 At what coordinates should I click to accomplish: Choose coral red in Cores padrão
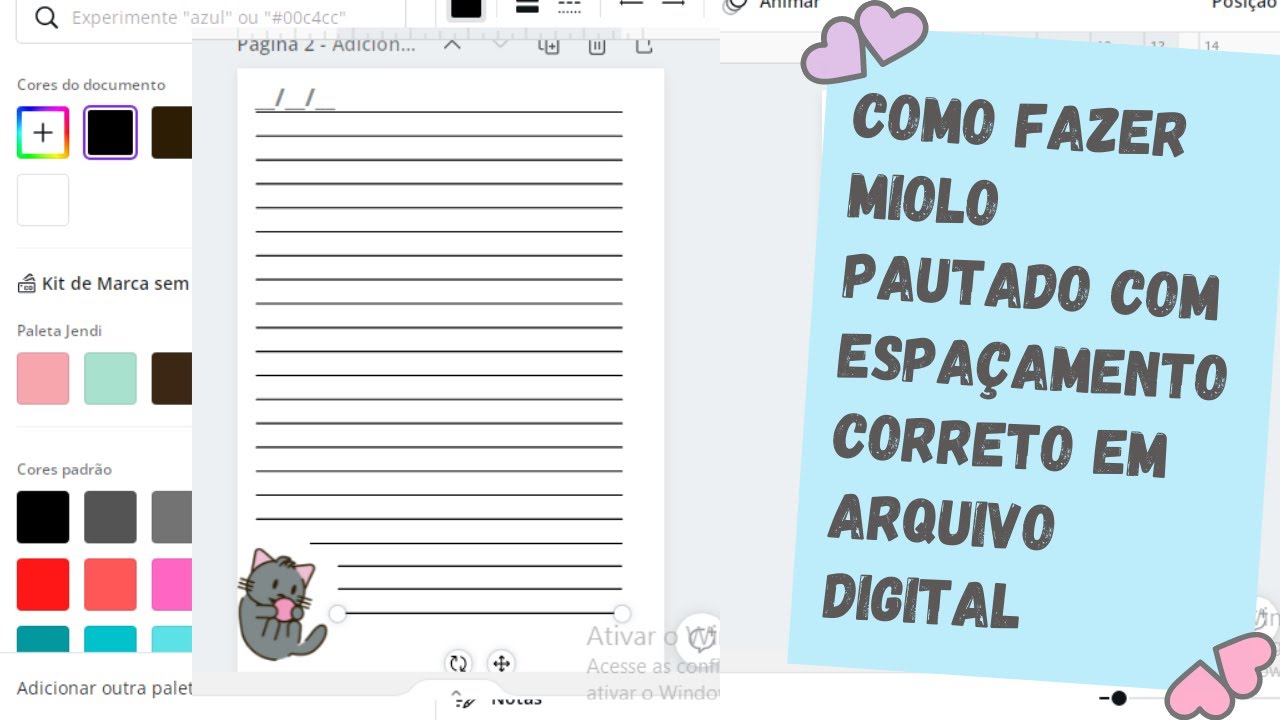tap(110, 584)
